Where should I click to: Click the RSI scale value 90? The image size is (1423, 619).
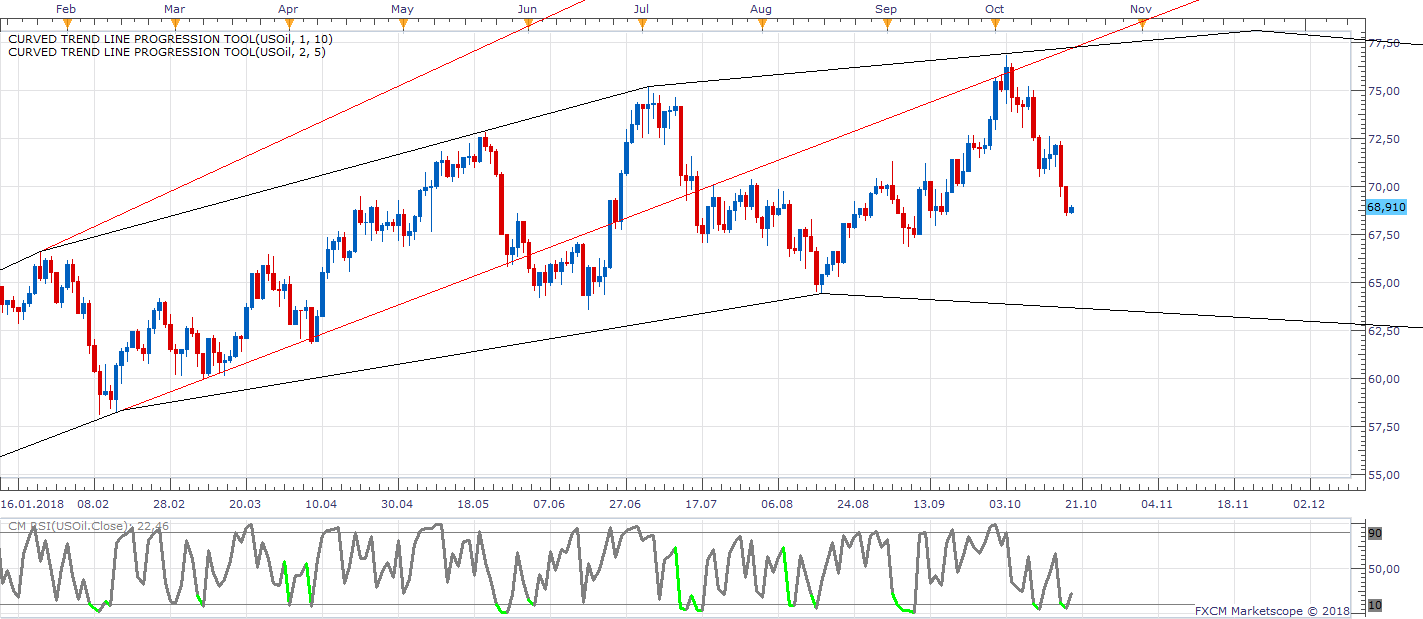point(1375,534)
